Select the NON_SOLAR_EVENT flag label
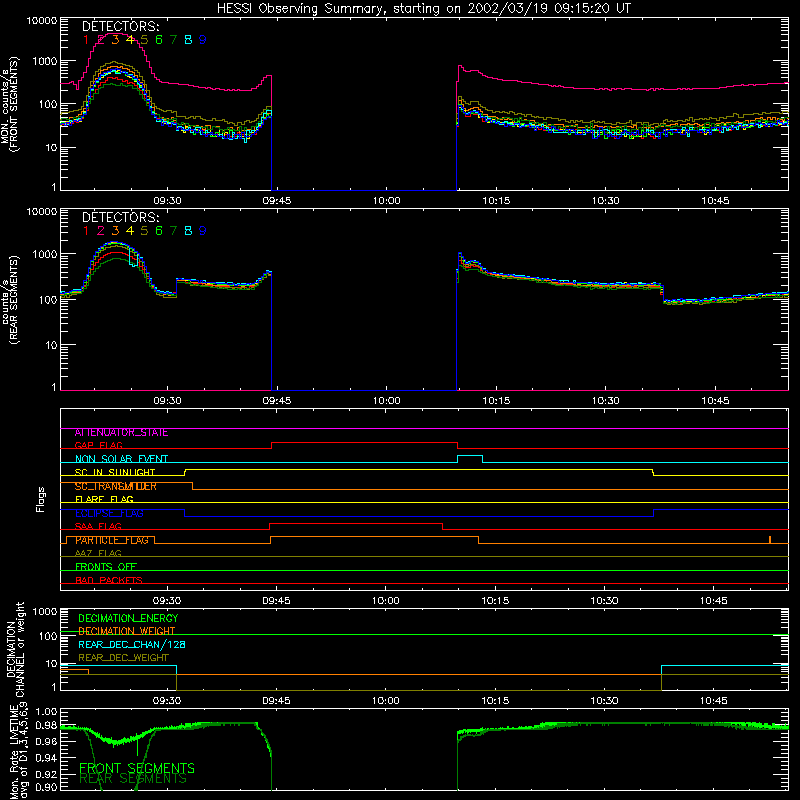The image size is (800, 800). 121,459
